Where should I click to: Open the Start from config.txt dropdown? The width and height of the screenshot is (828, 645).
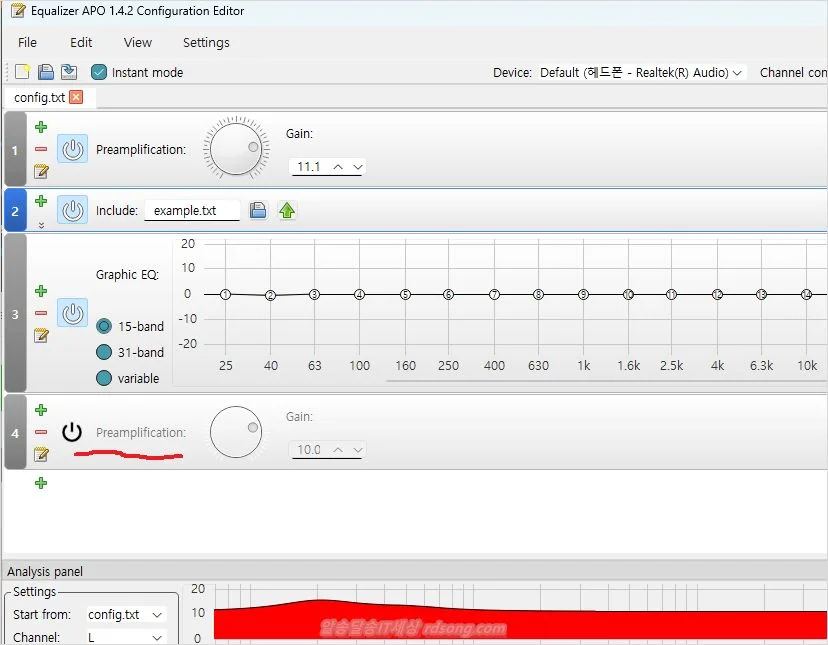pyautogui.click(x=125, y=614)
